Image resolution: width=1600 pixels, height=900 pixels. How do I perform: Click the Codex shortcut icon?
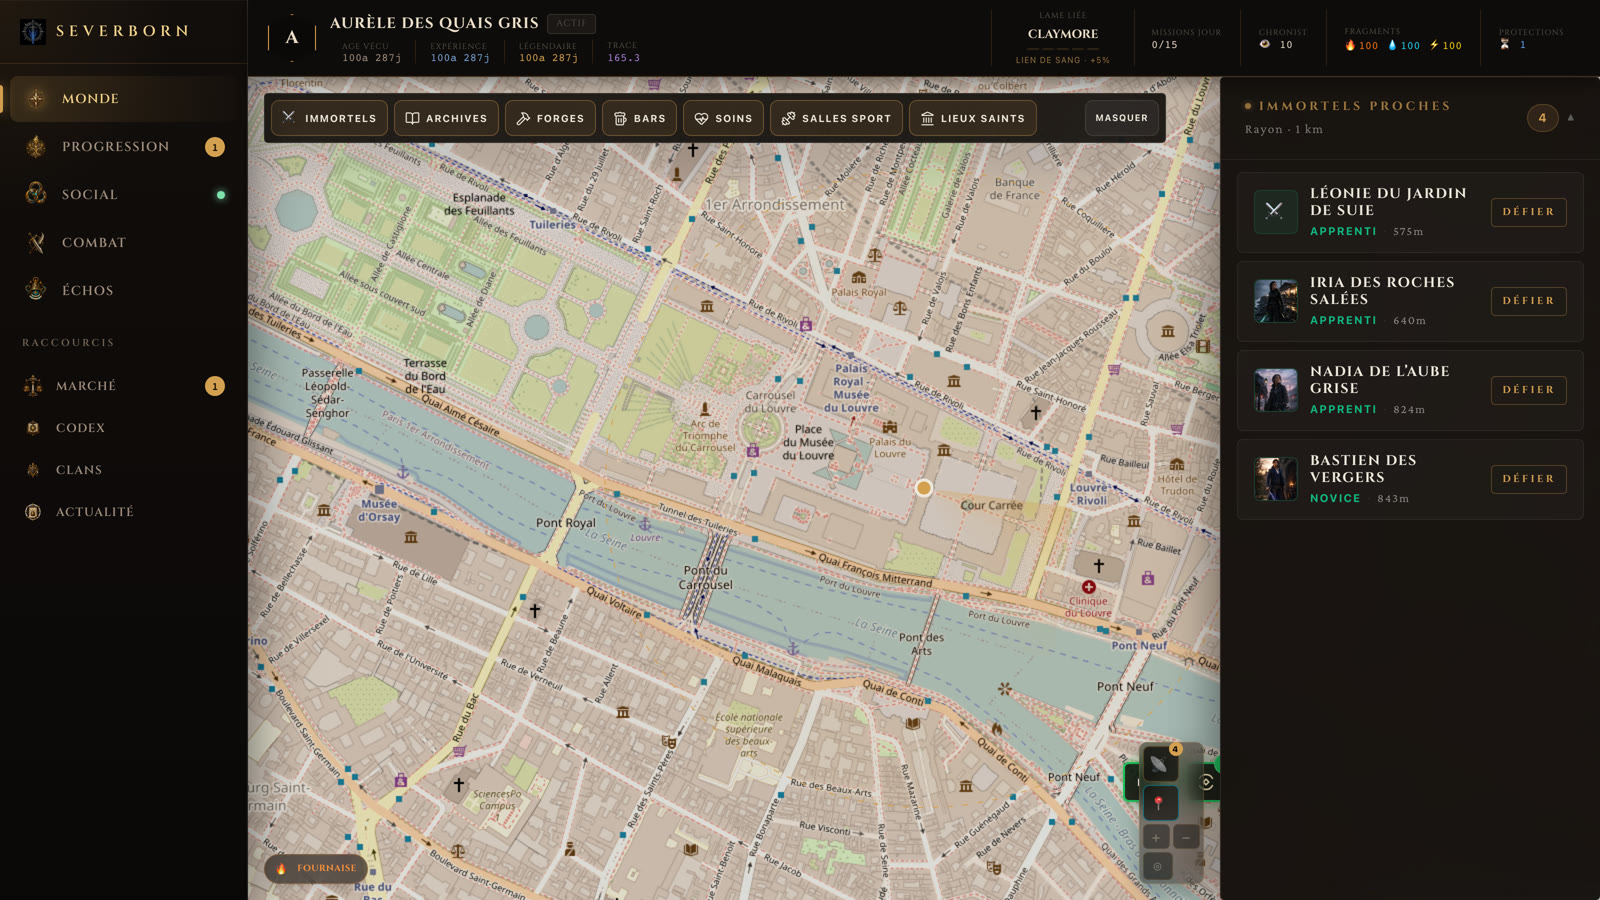point(33,428)
